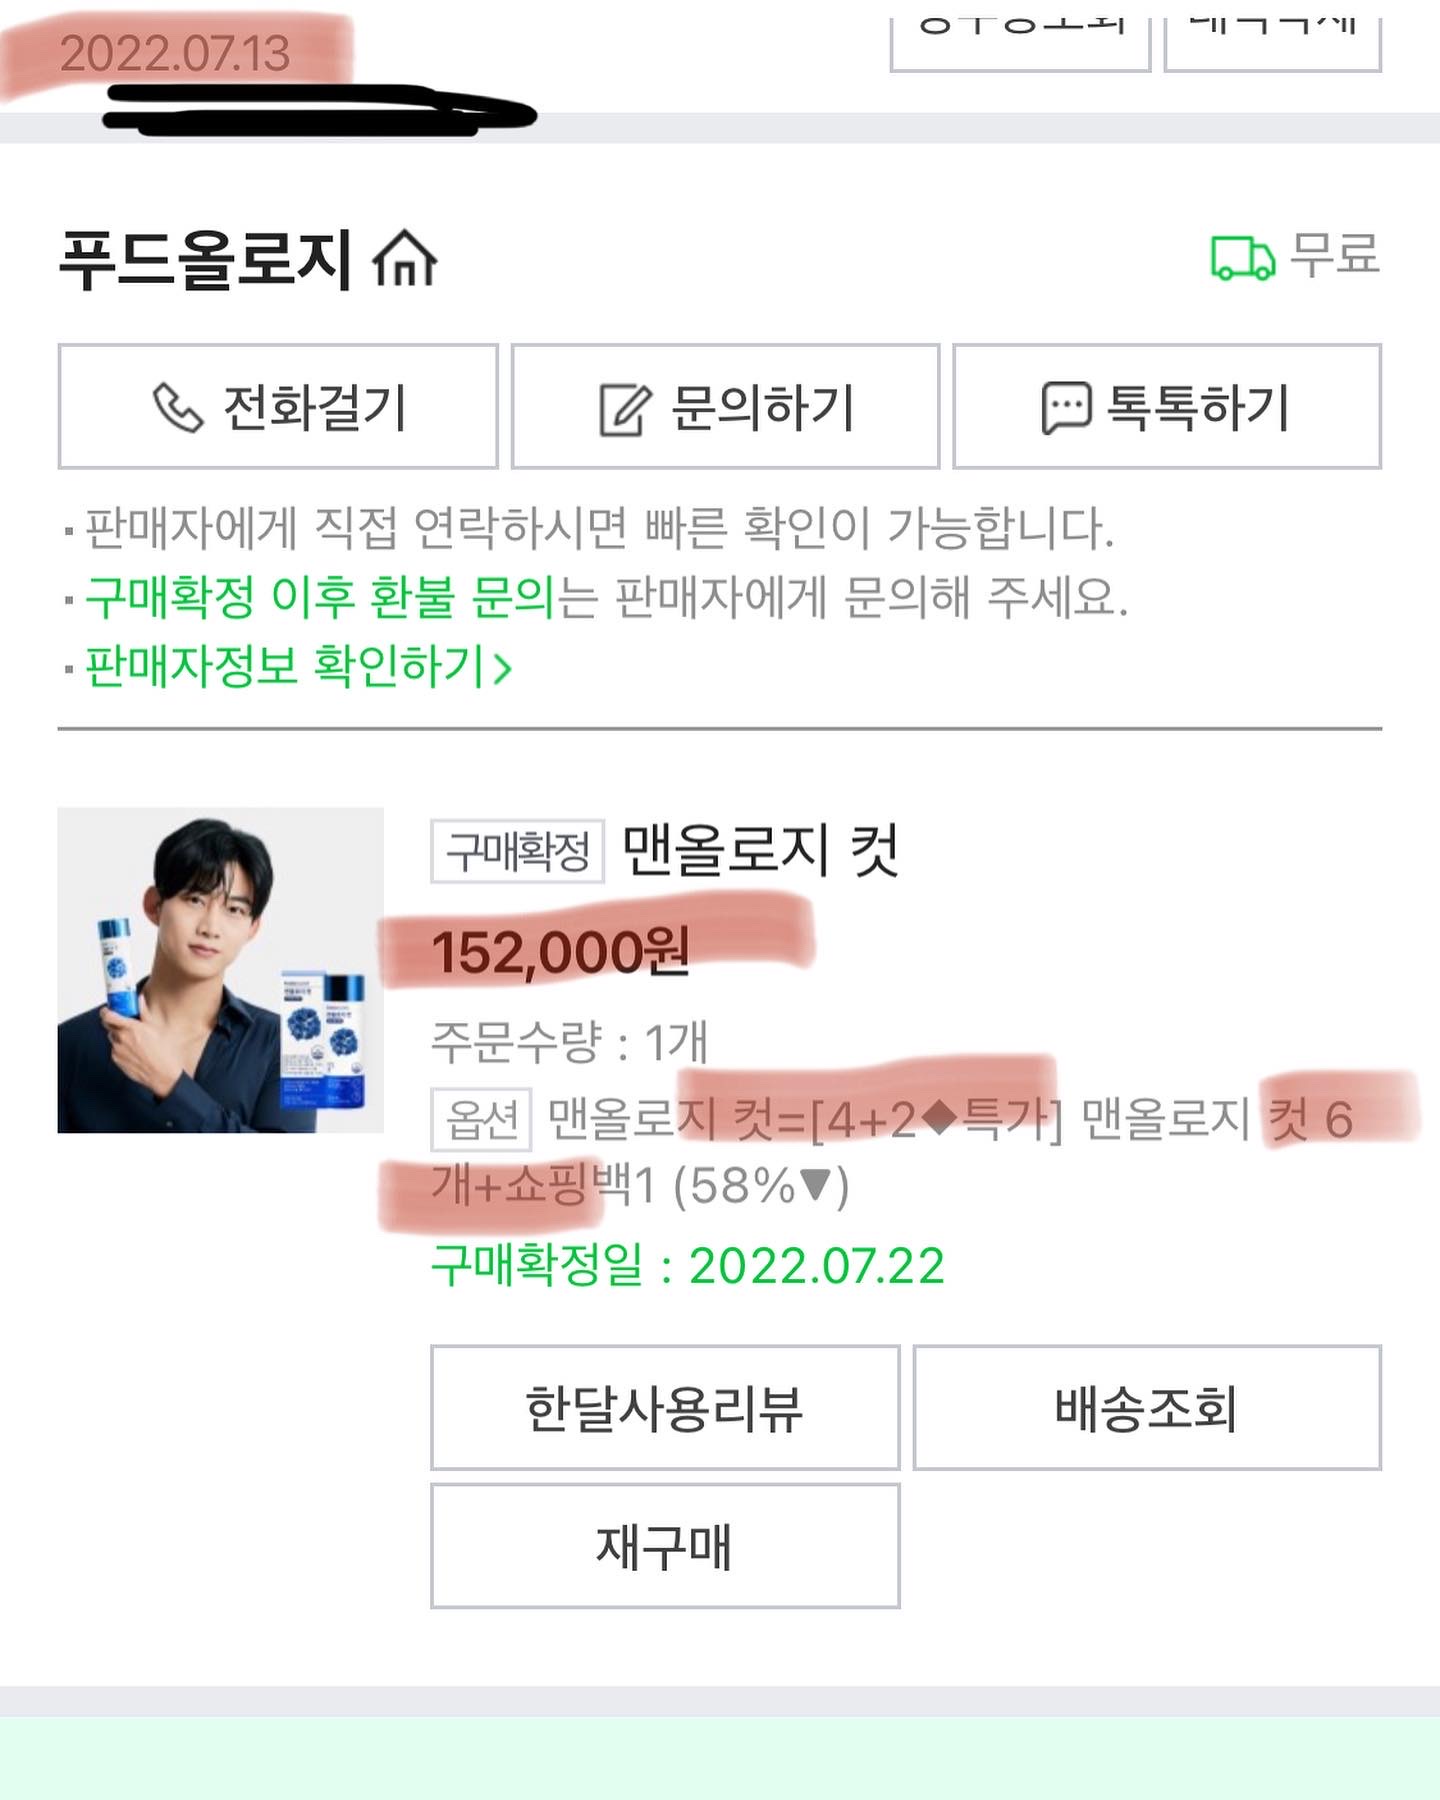Click the 무료 shipping label
Screen dimensions: 1440x1800
coord(1335,254)
